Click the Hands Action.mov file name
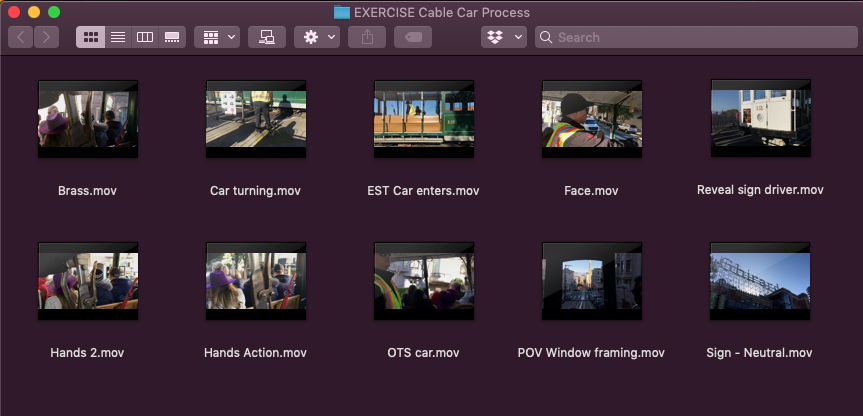The width and height of the screenshot is (863, 416). click(255, 353)
